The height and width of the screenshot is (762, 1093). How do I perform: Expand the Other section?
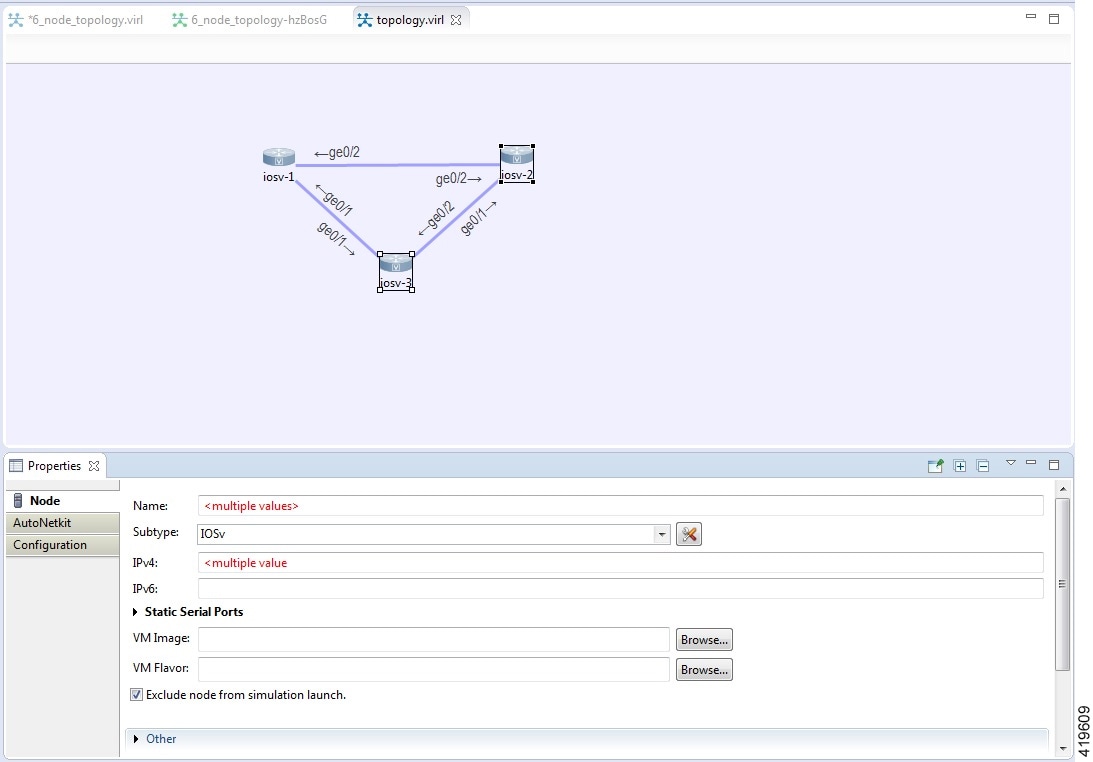click(x=136, y=739)
